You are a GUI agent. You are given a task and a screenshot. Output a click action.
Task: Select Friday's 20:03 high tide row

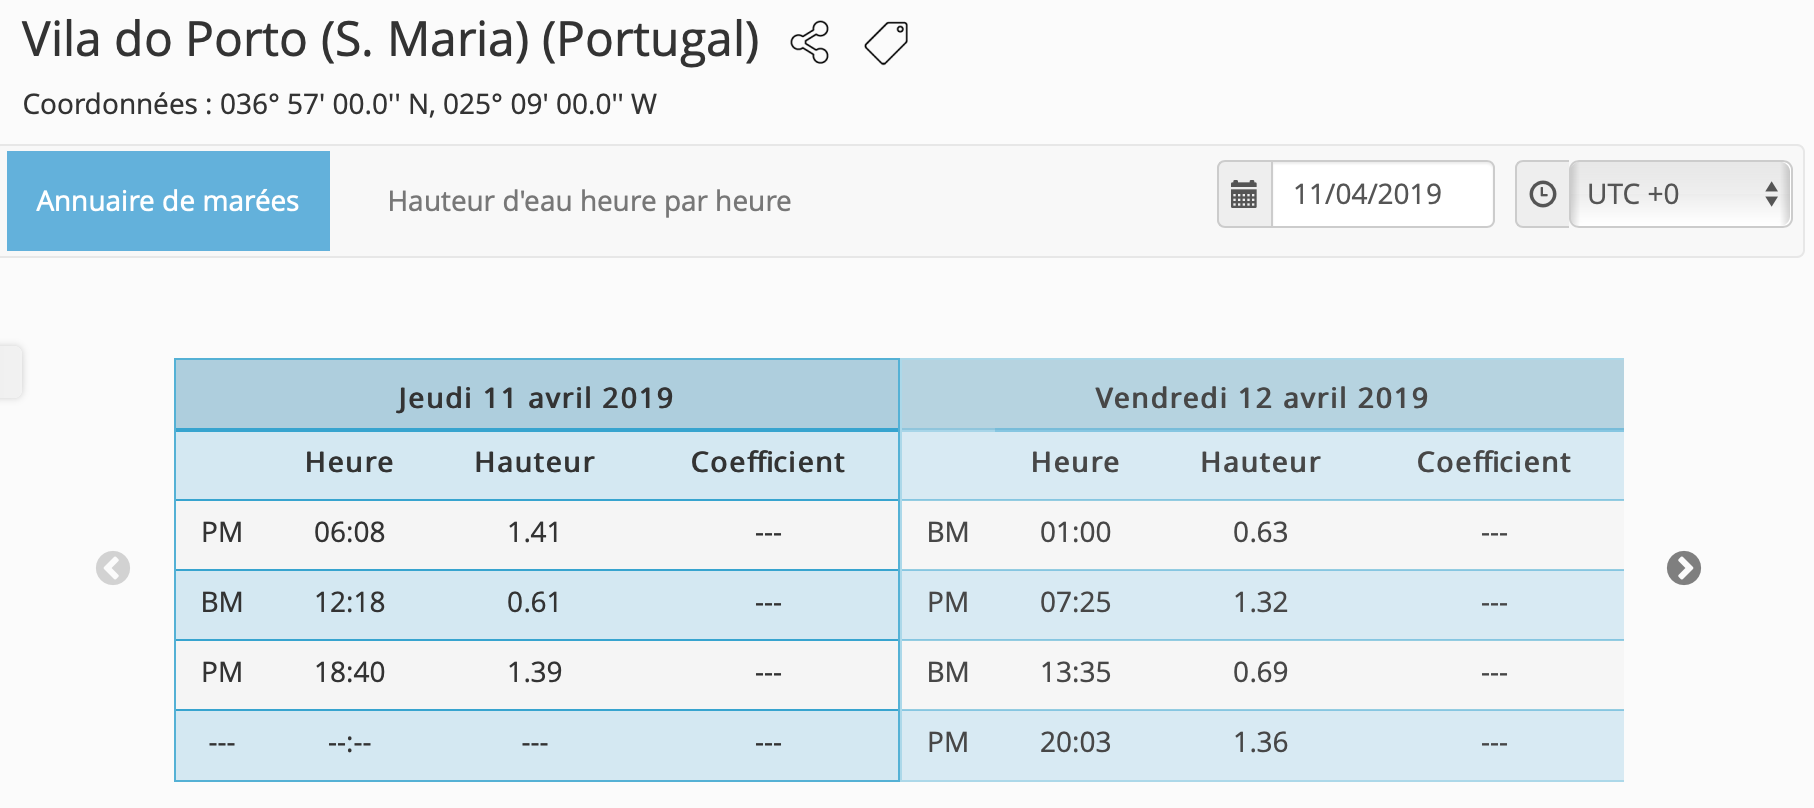pos(1261,743)
